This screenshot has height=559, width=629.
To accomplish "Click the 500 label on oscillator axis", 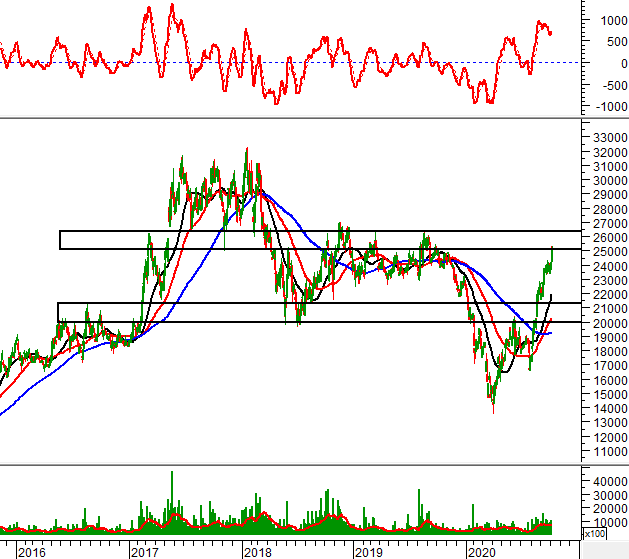I will tap(617, 41).
